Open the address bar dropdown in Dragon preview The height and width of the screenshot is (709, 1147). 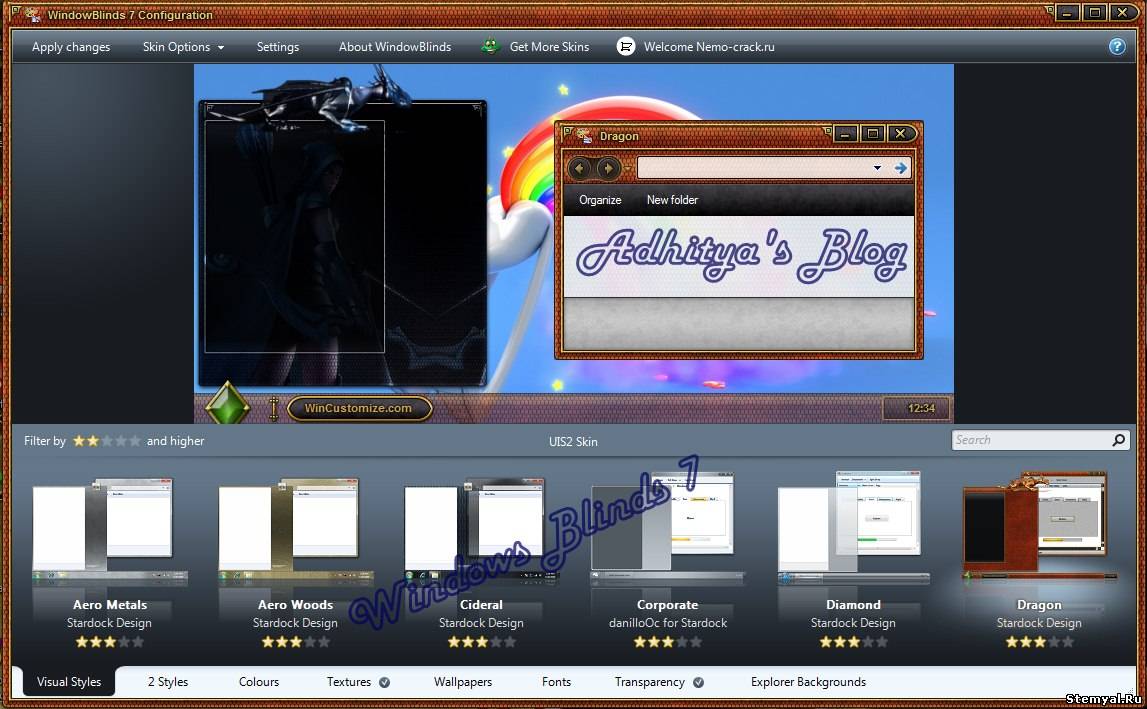(x=877, y=168)
